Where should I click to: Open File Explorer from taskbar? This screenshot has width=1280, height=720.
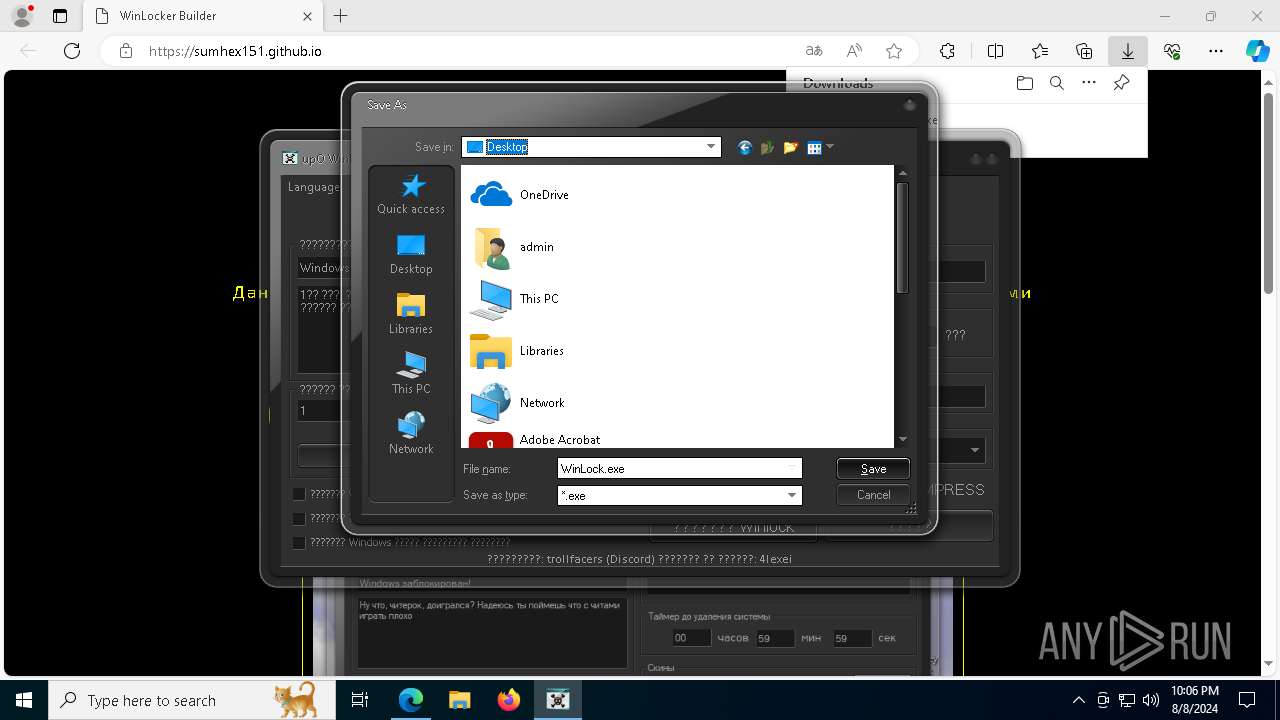pyautogui.click(x=459, y=700)
